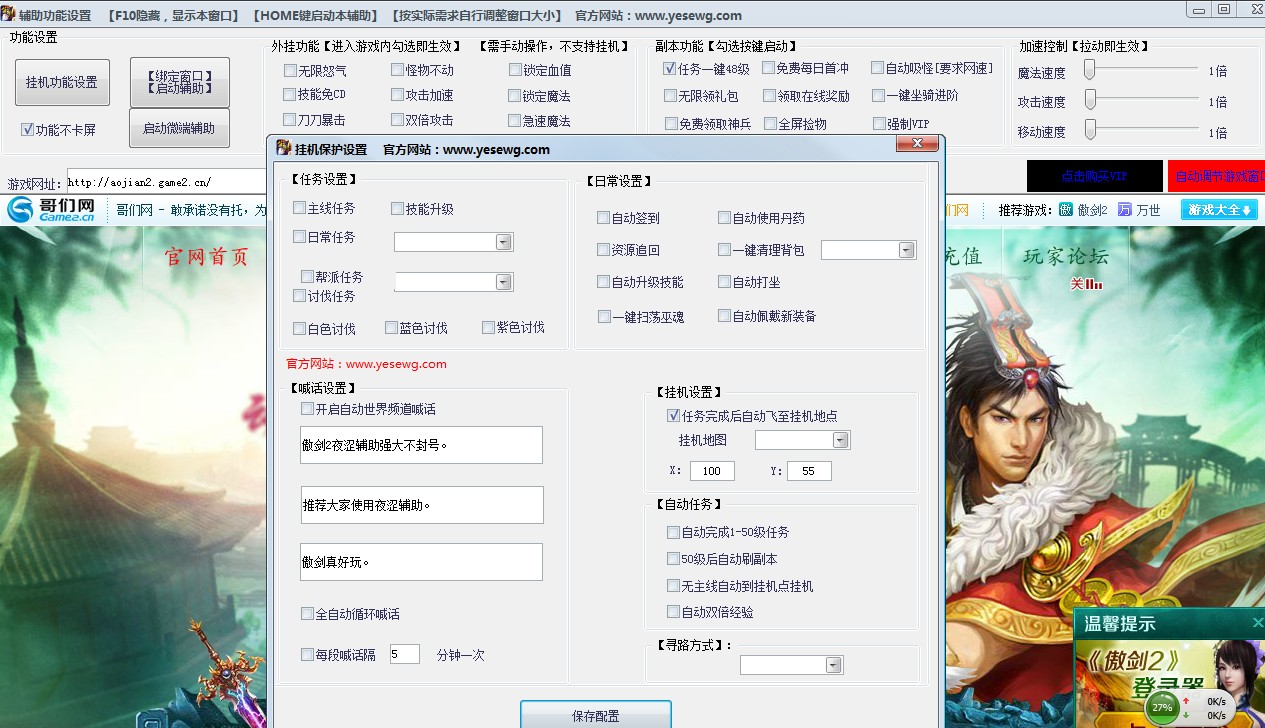Click the 万世 recommended game icon

[1125, 210]
